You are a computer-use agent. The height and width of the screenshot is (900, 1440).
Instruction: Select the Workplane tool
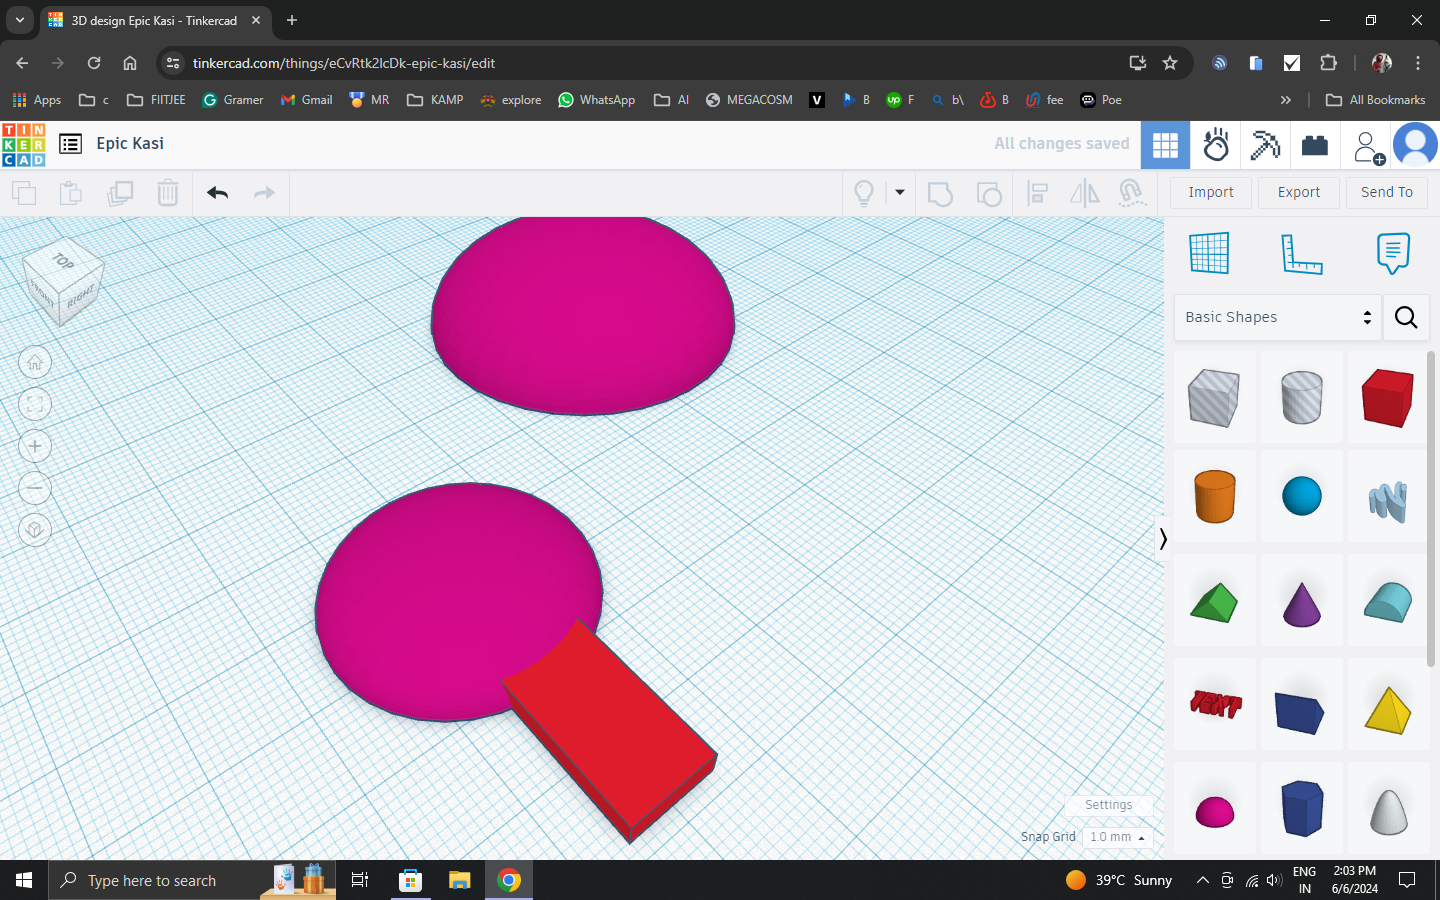coord(1209,253)
